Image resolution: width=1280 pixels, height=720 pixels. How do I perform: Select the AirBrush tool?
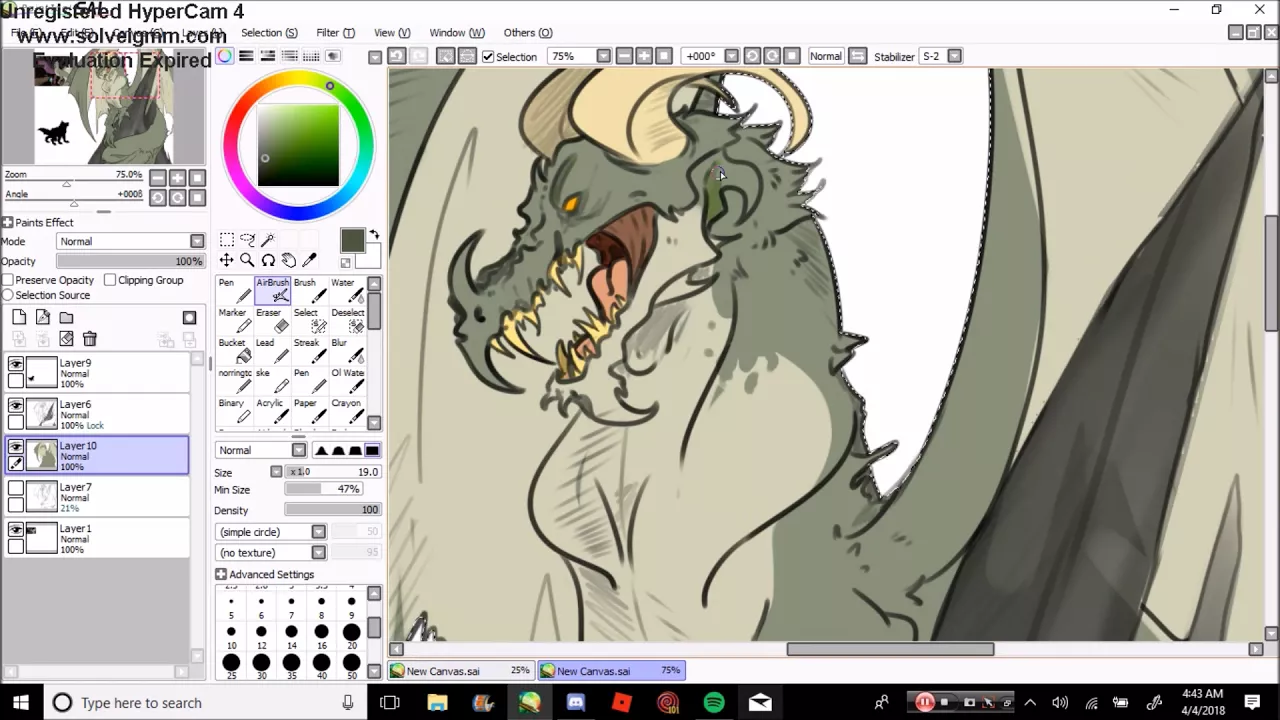[x=272, y=290]
